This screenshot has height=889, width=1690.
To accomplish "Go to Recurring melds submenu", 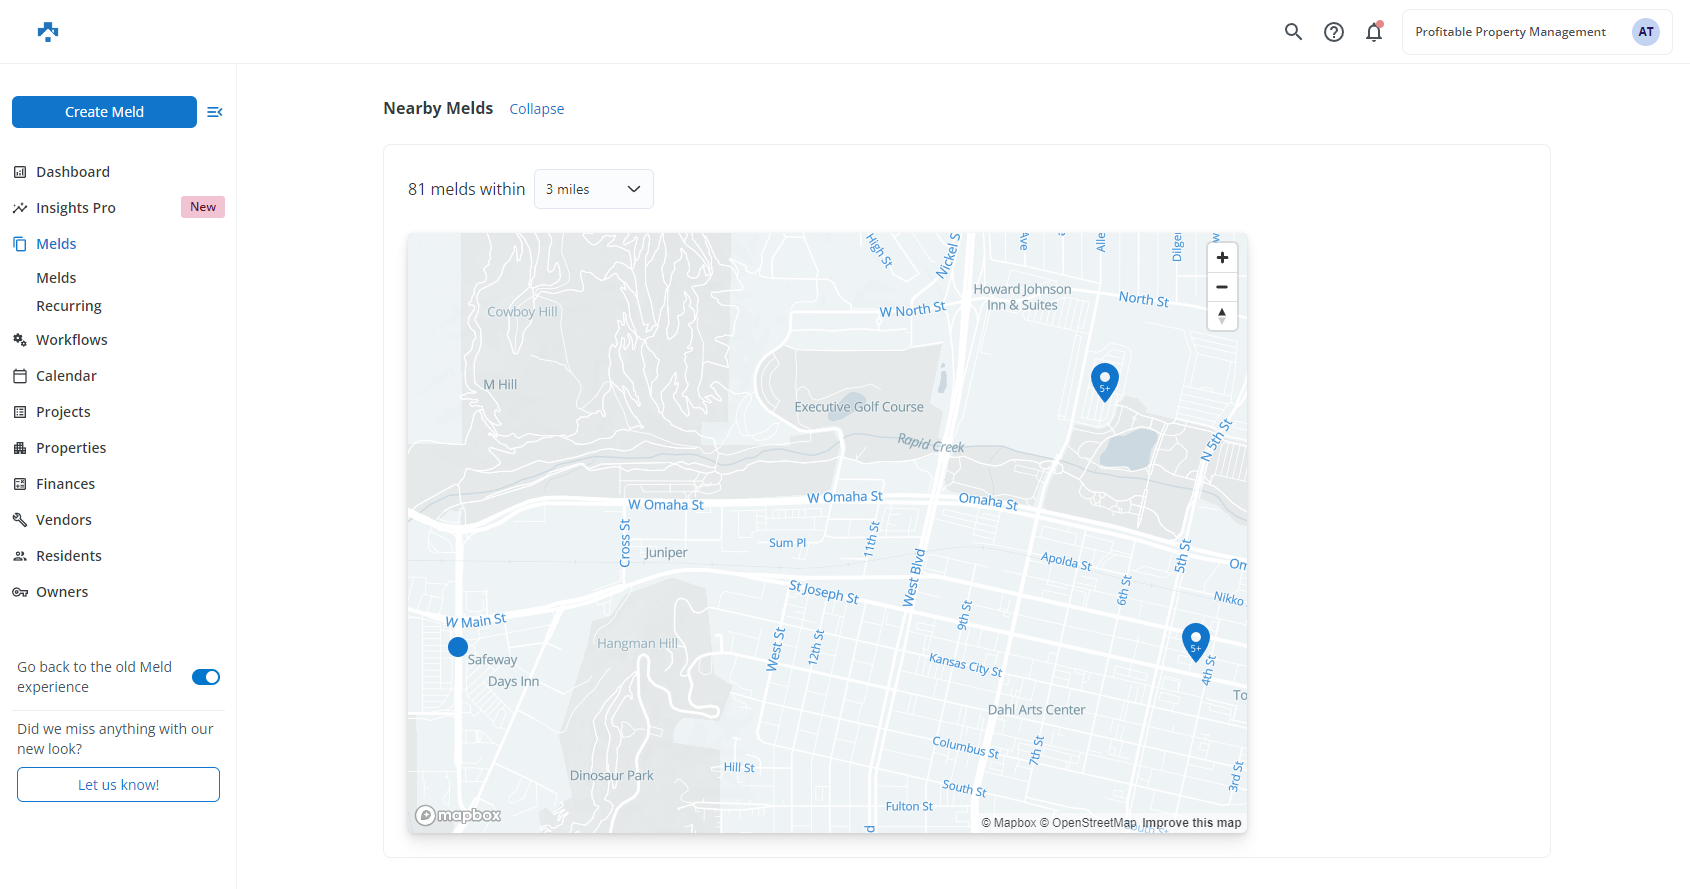I will point(69,306).
